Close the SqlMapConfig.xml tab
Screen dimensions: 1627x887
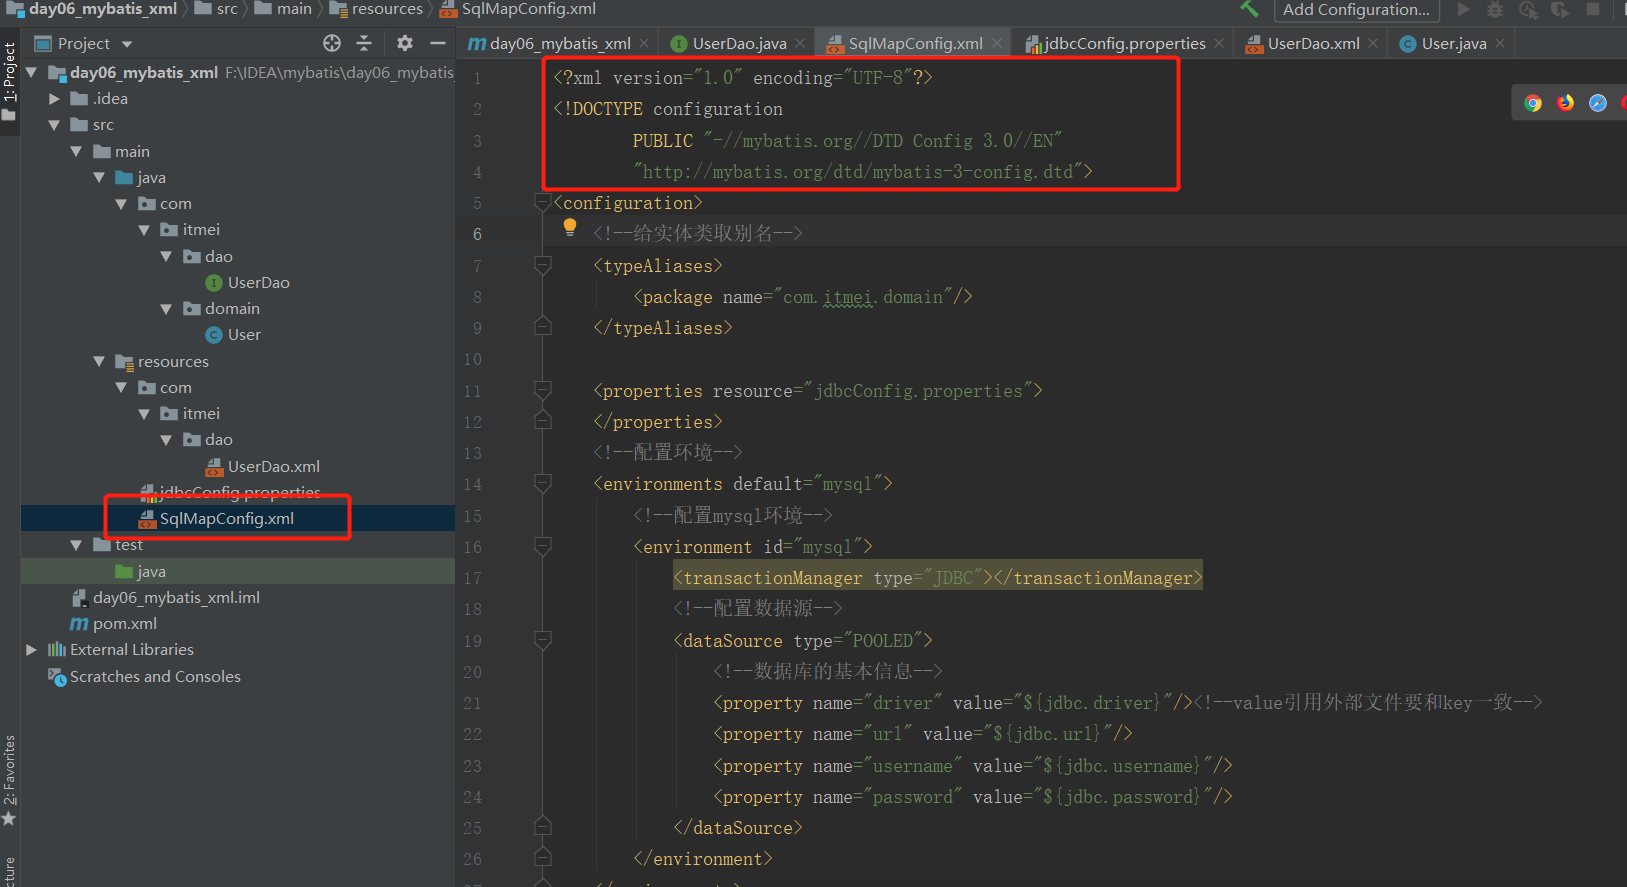point(997,43)
